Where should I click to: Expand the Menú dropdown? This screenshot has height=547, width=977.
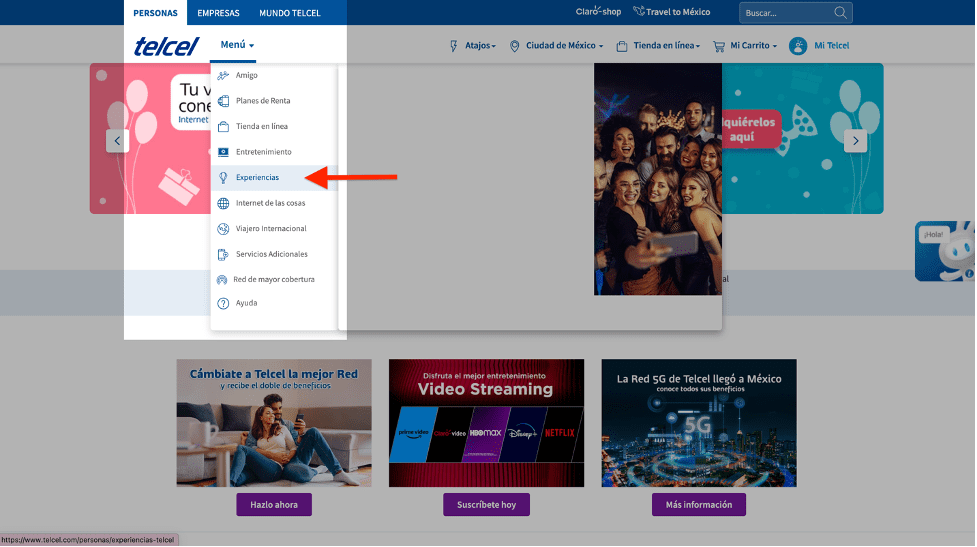coord(238,45)
